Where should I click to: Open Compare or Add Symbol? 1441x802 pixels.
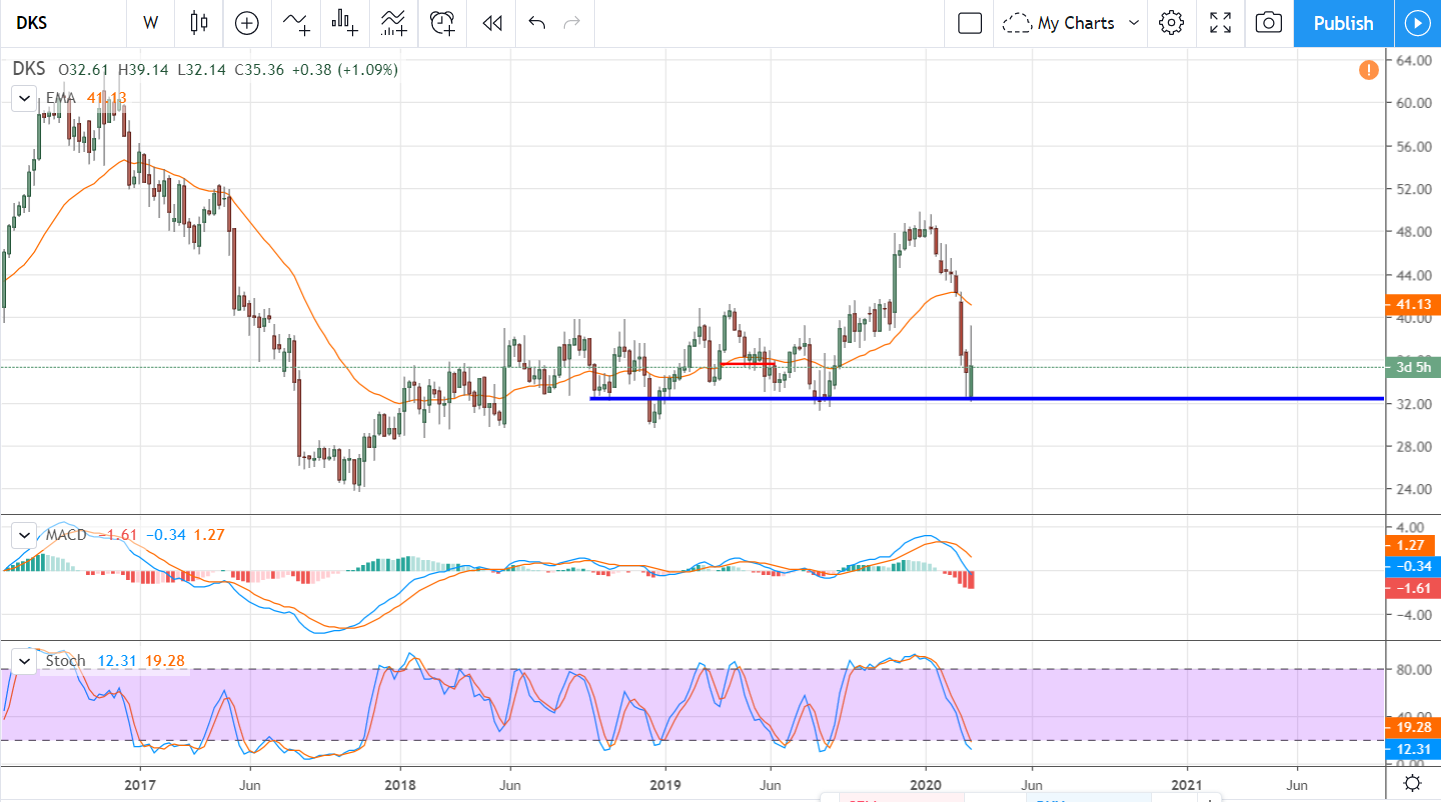point(247,23)
